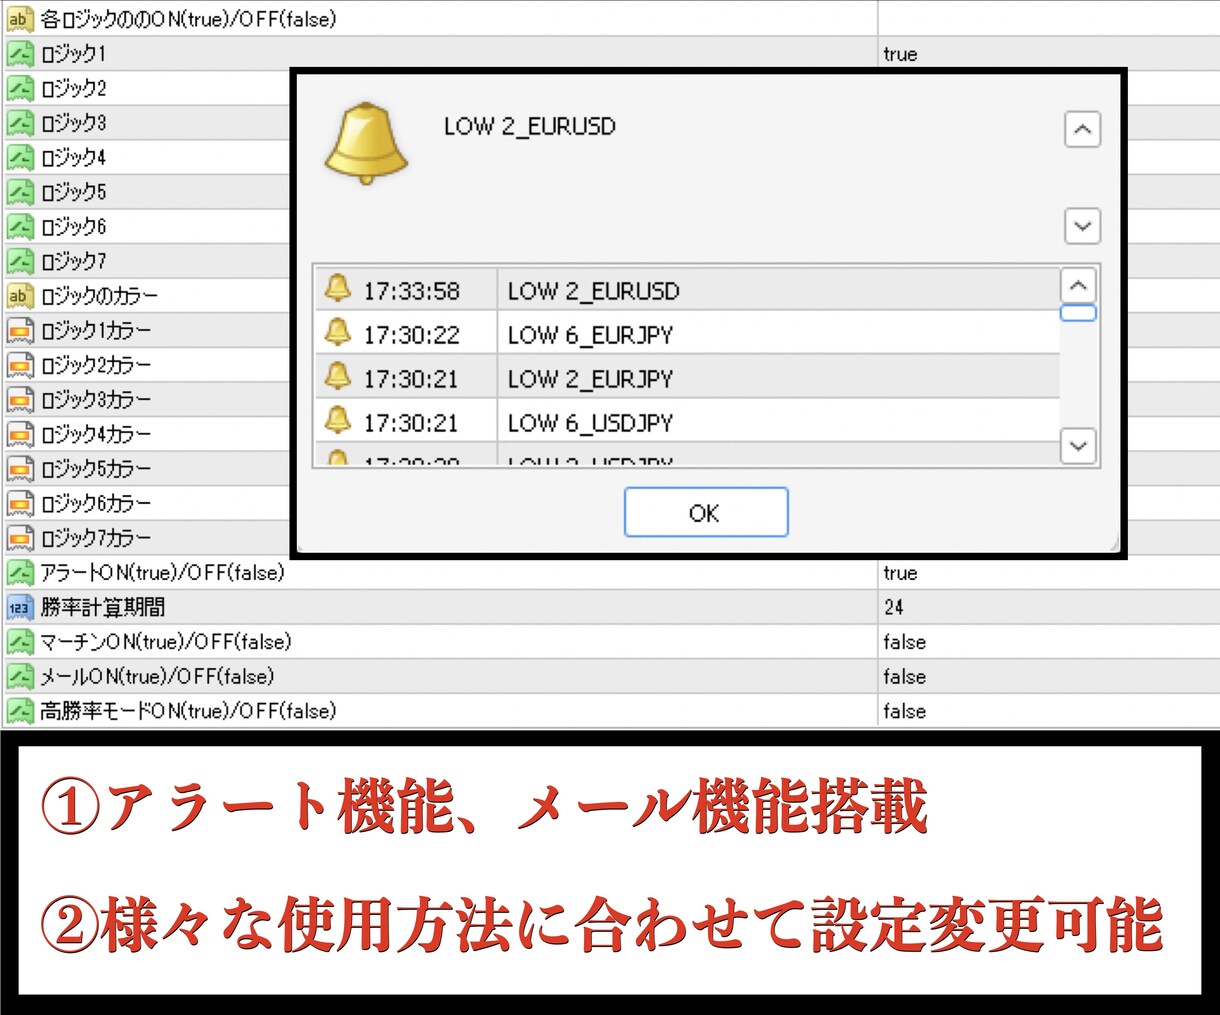Image resolution: width=1220 pixels, height=1015 pixels.
Task: Select the 各ロジックのON(true)/OFF(false) header text
Action: [189, 19]
